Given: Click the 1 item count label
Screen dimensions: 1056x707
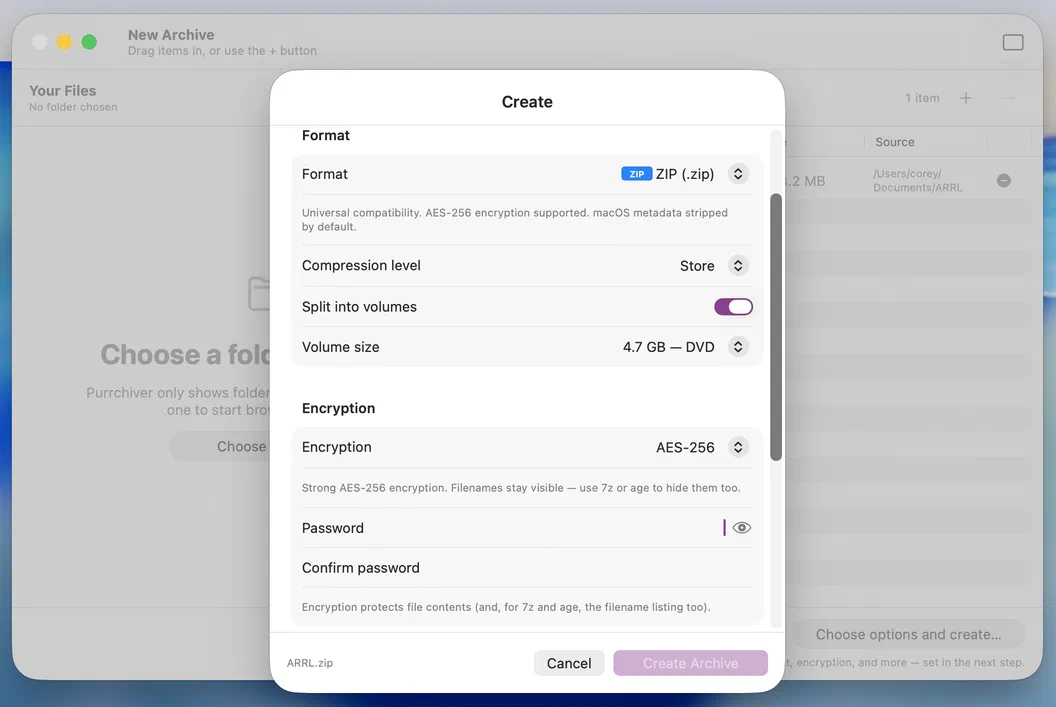Looking at the screenshot, I should tap(922, 98).
